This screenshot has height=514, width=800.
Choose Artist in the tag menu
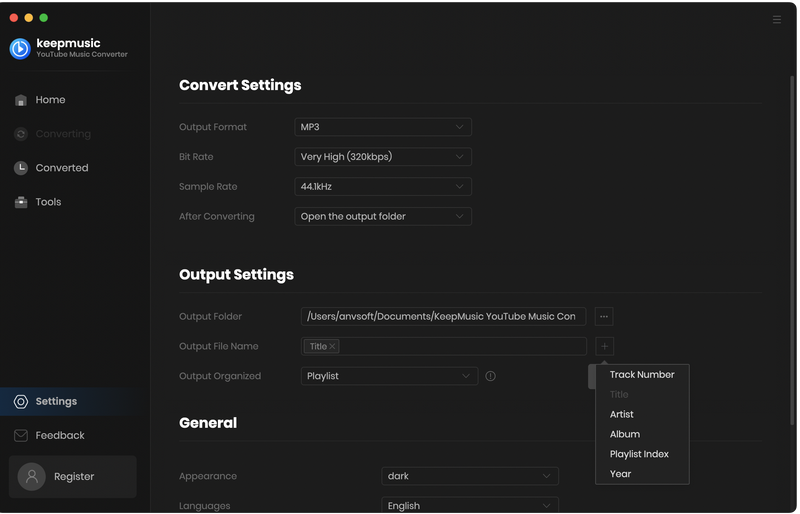tap(642, 414)
